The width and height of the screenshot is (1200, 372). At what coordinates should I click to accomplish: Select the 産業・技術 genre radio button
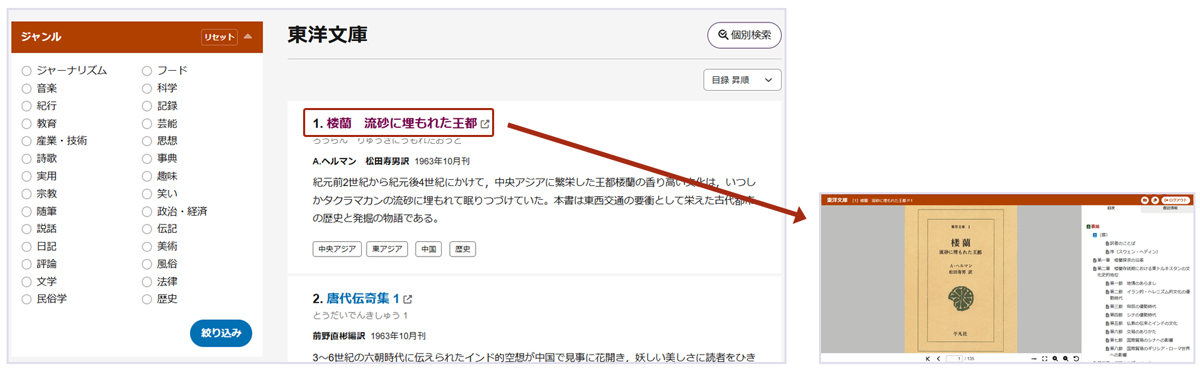[27, 141]
